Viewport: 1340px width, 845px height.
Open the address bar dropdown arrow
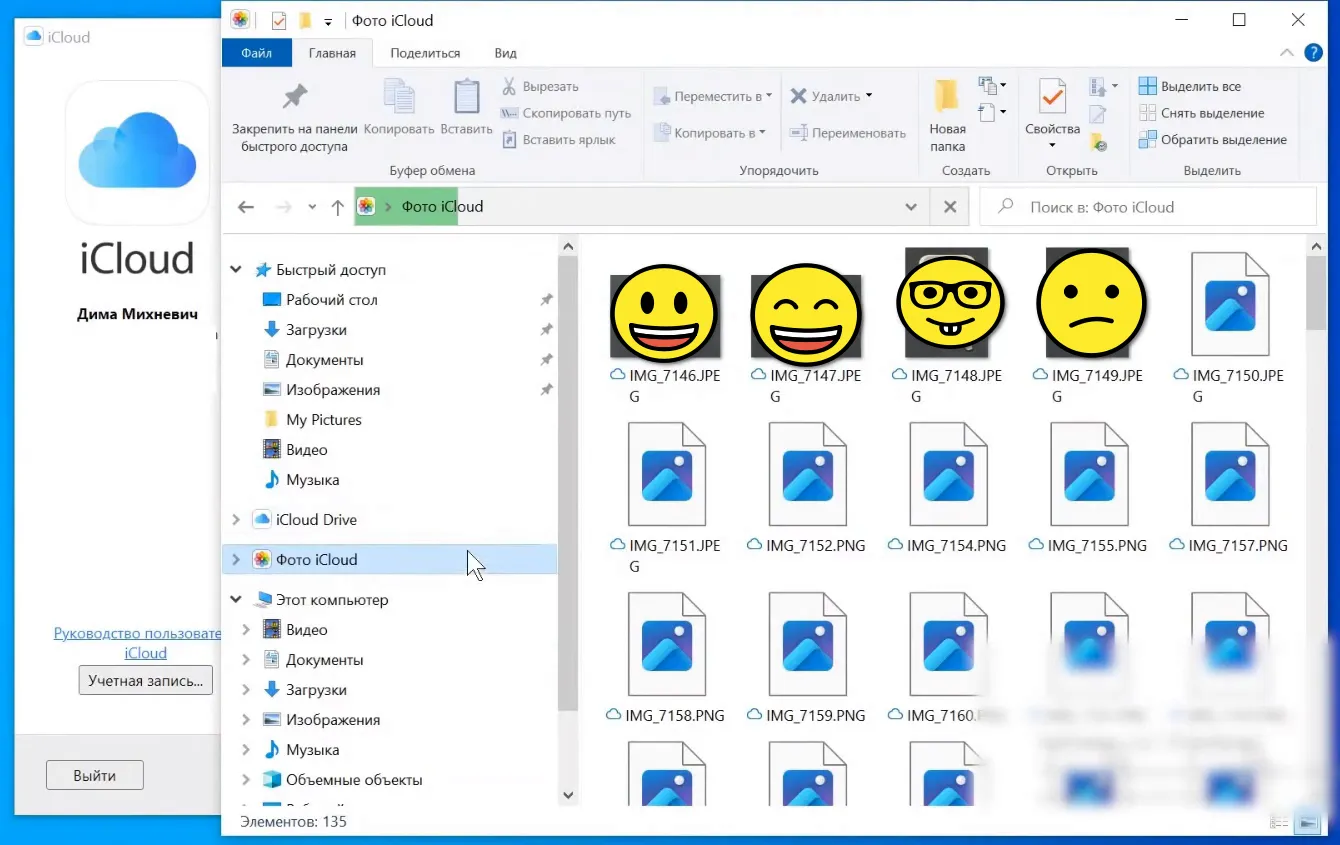pyautogui.click(x=911, y=206)
